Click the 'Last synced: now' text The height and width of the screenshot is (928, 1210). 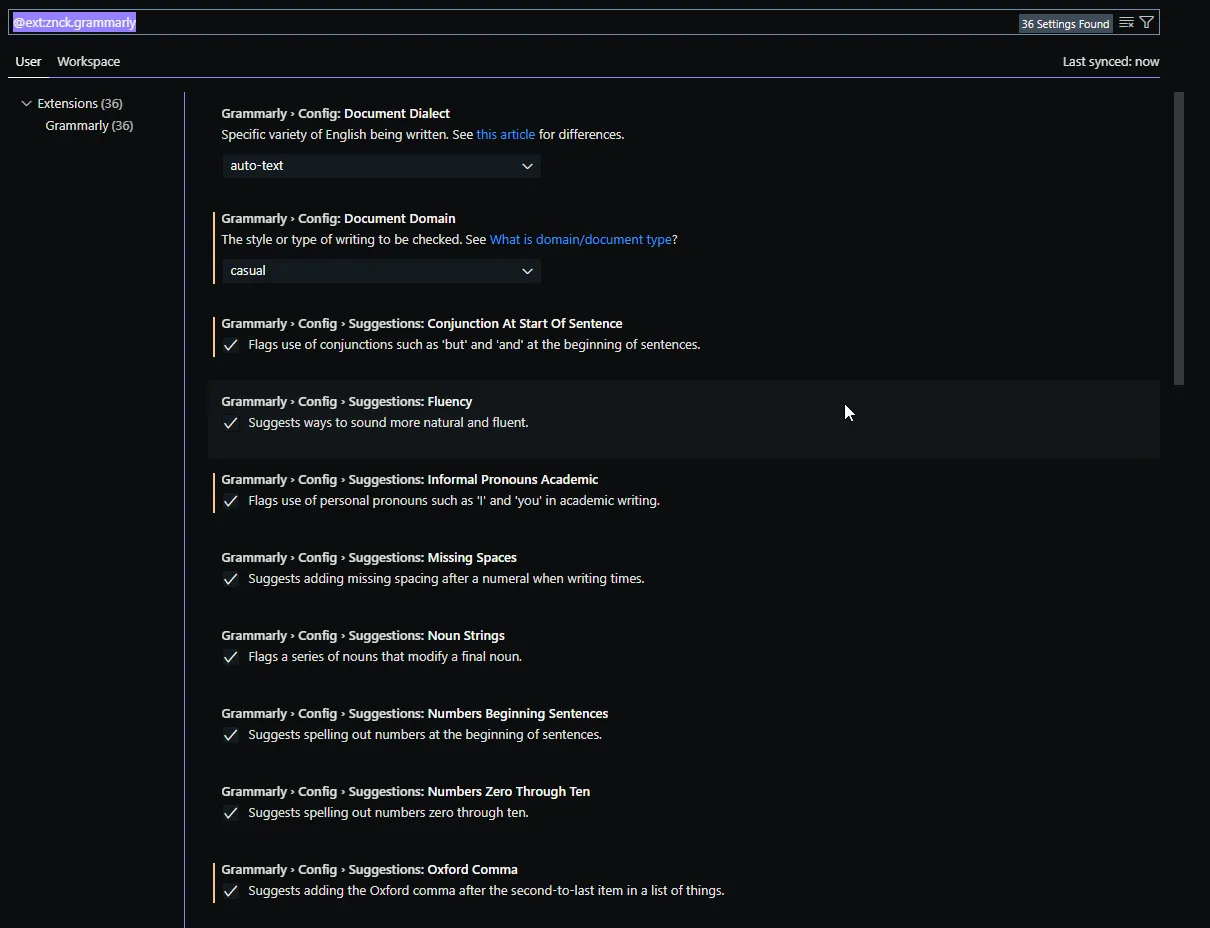[1111, 61]
